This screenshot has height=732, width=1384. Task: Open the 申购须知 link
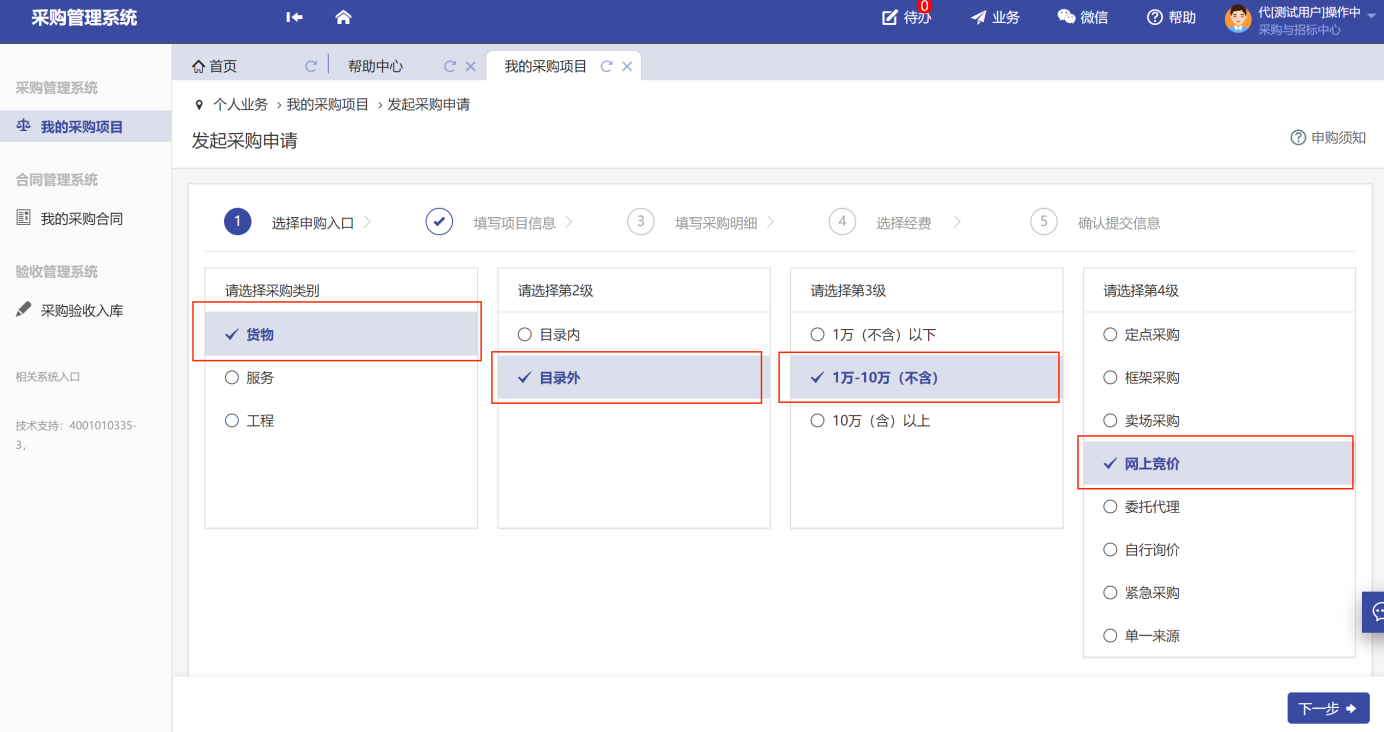1328,138
